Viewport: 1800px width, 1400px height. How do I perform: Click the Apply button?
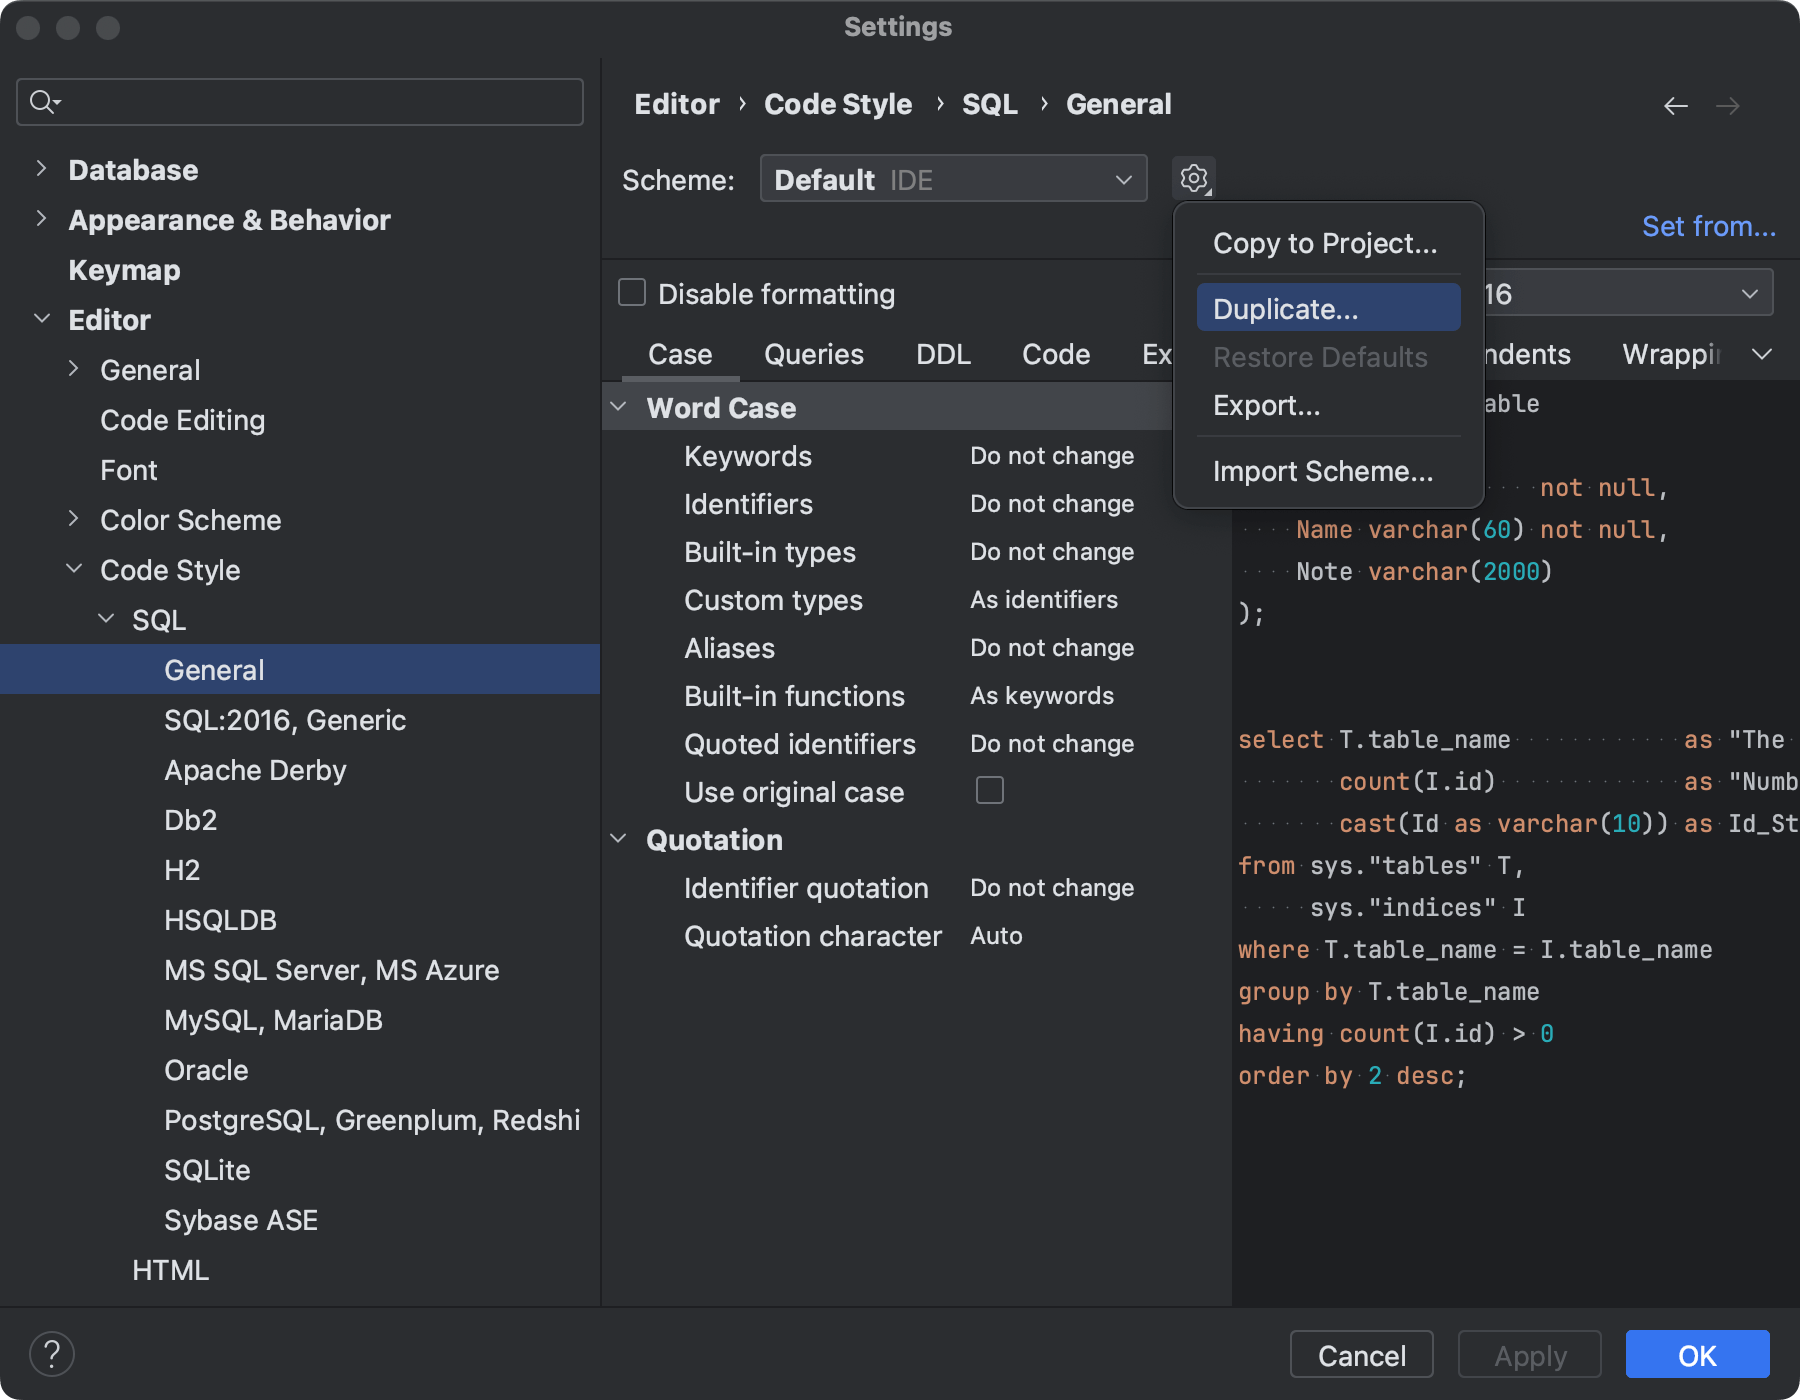[1529, 1355]
